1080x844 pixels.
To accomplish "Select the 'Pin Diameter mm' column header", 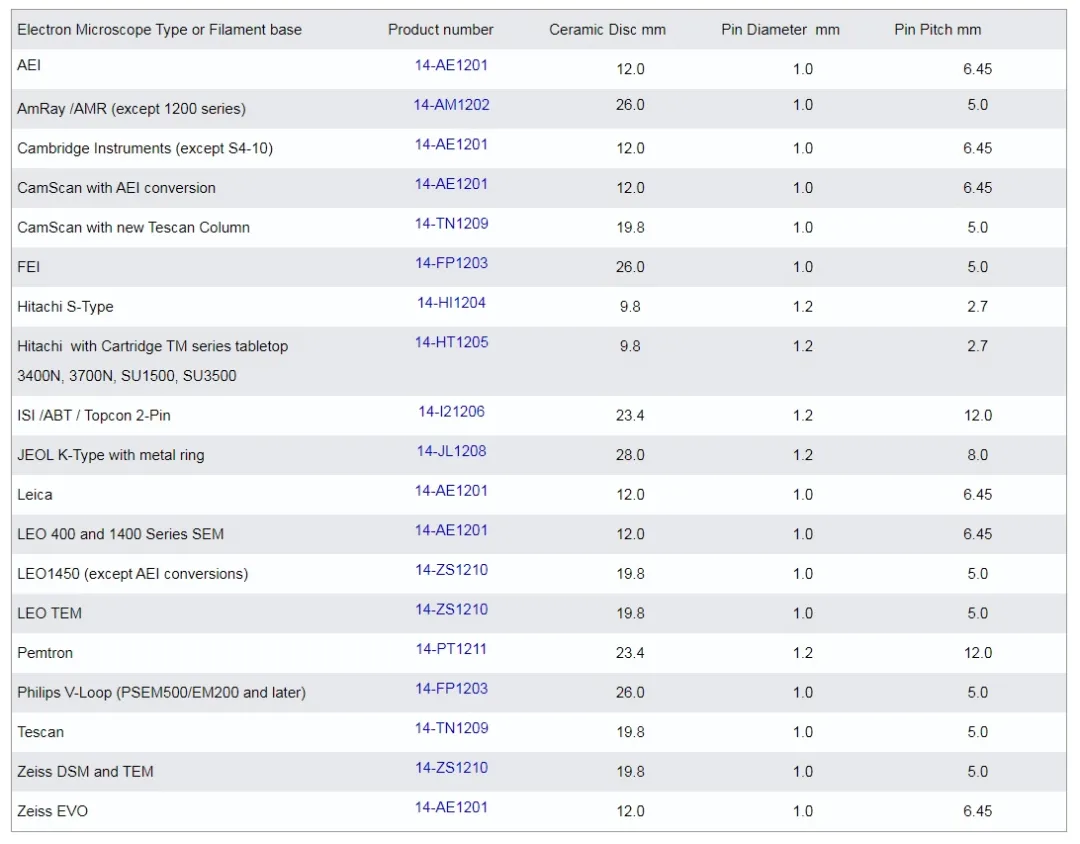I will tap(780, 30).
